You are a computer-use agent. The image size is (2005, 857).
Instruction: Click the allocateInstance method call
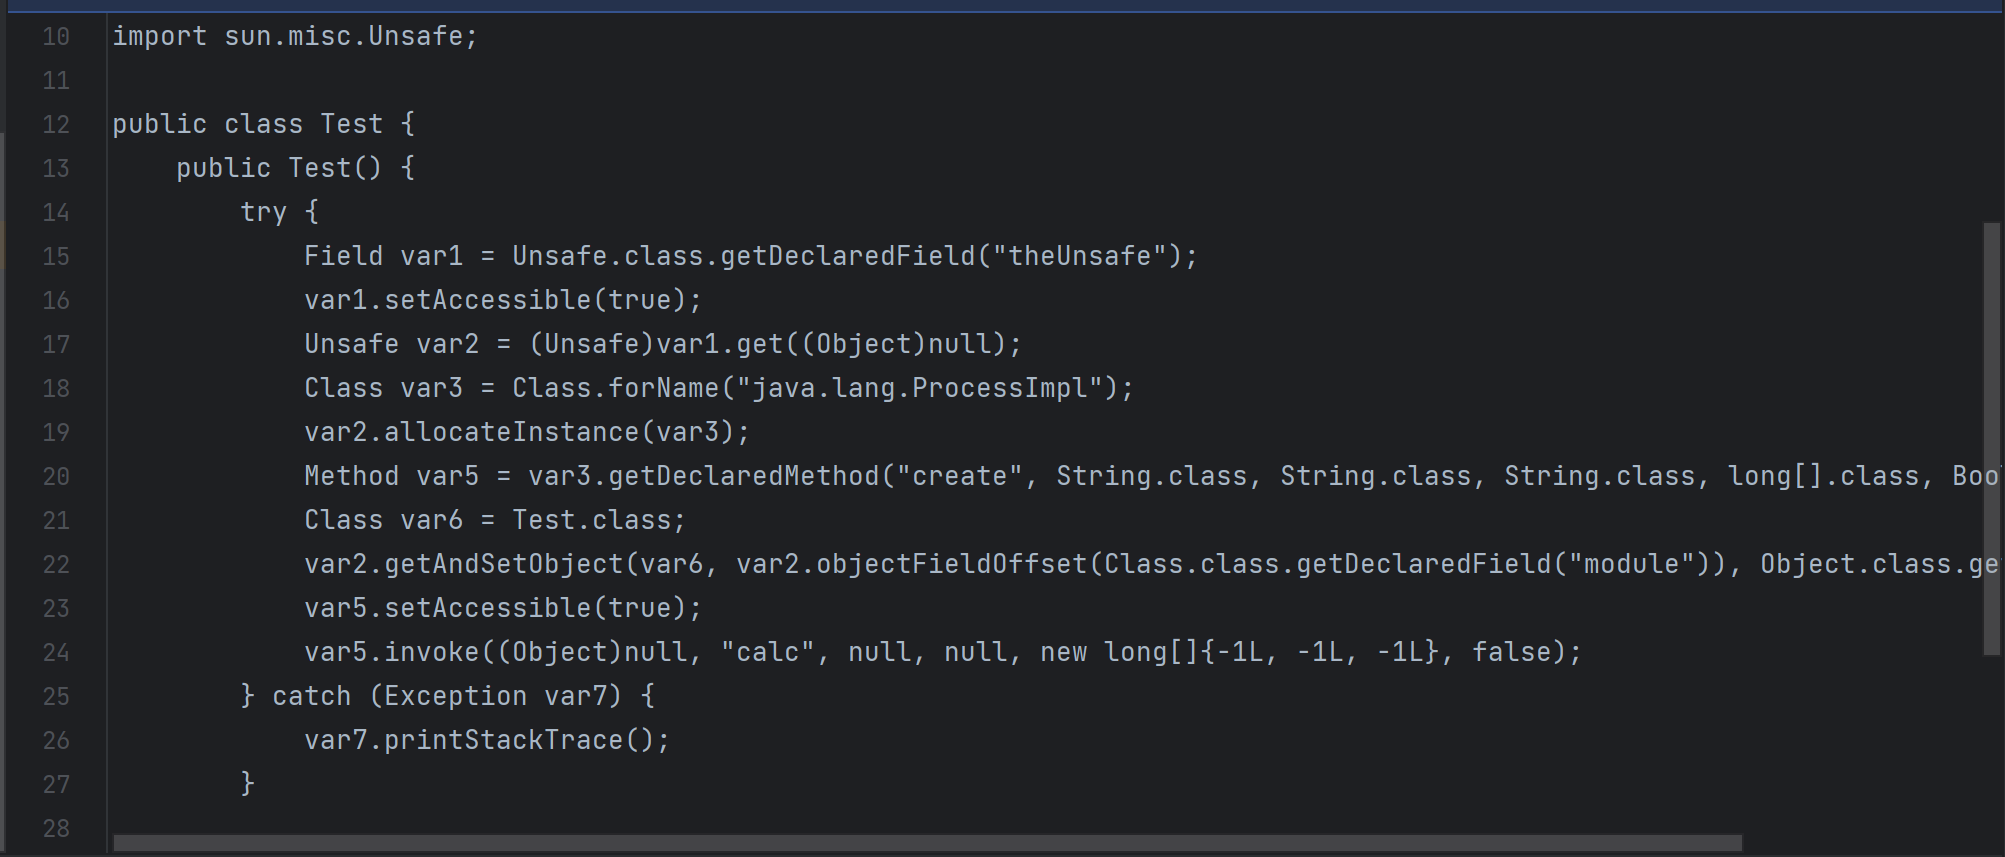[x=511, y=433]
